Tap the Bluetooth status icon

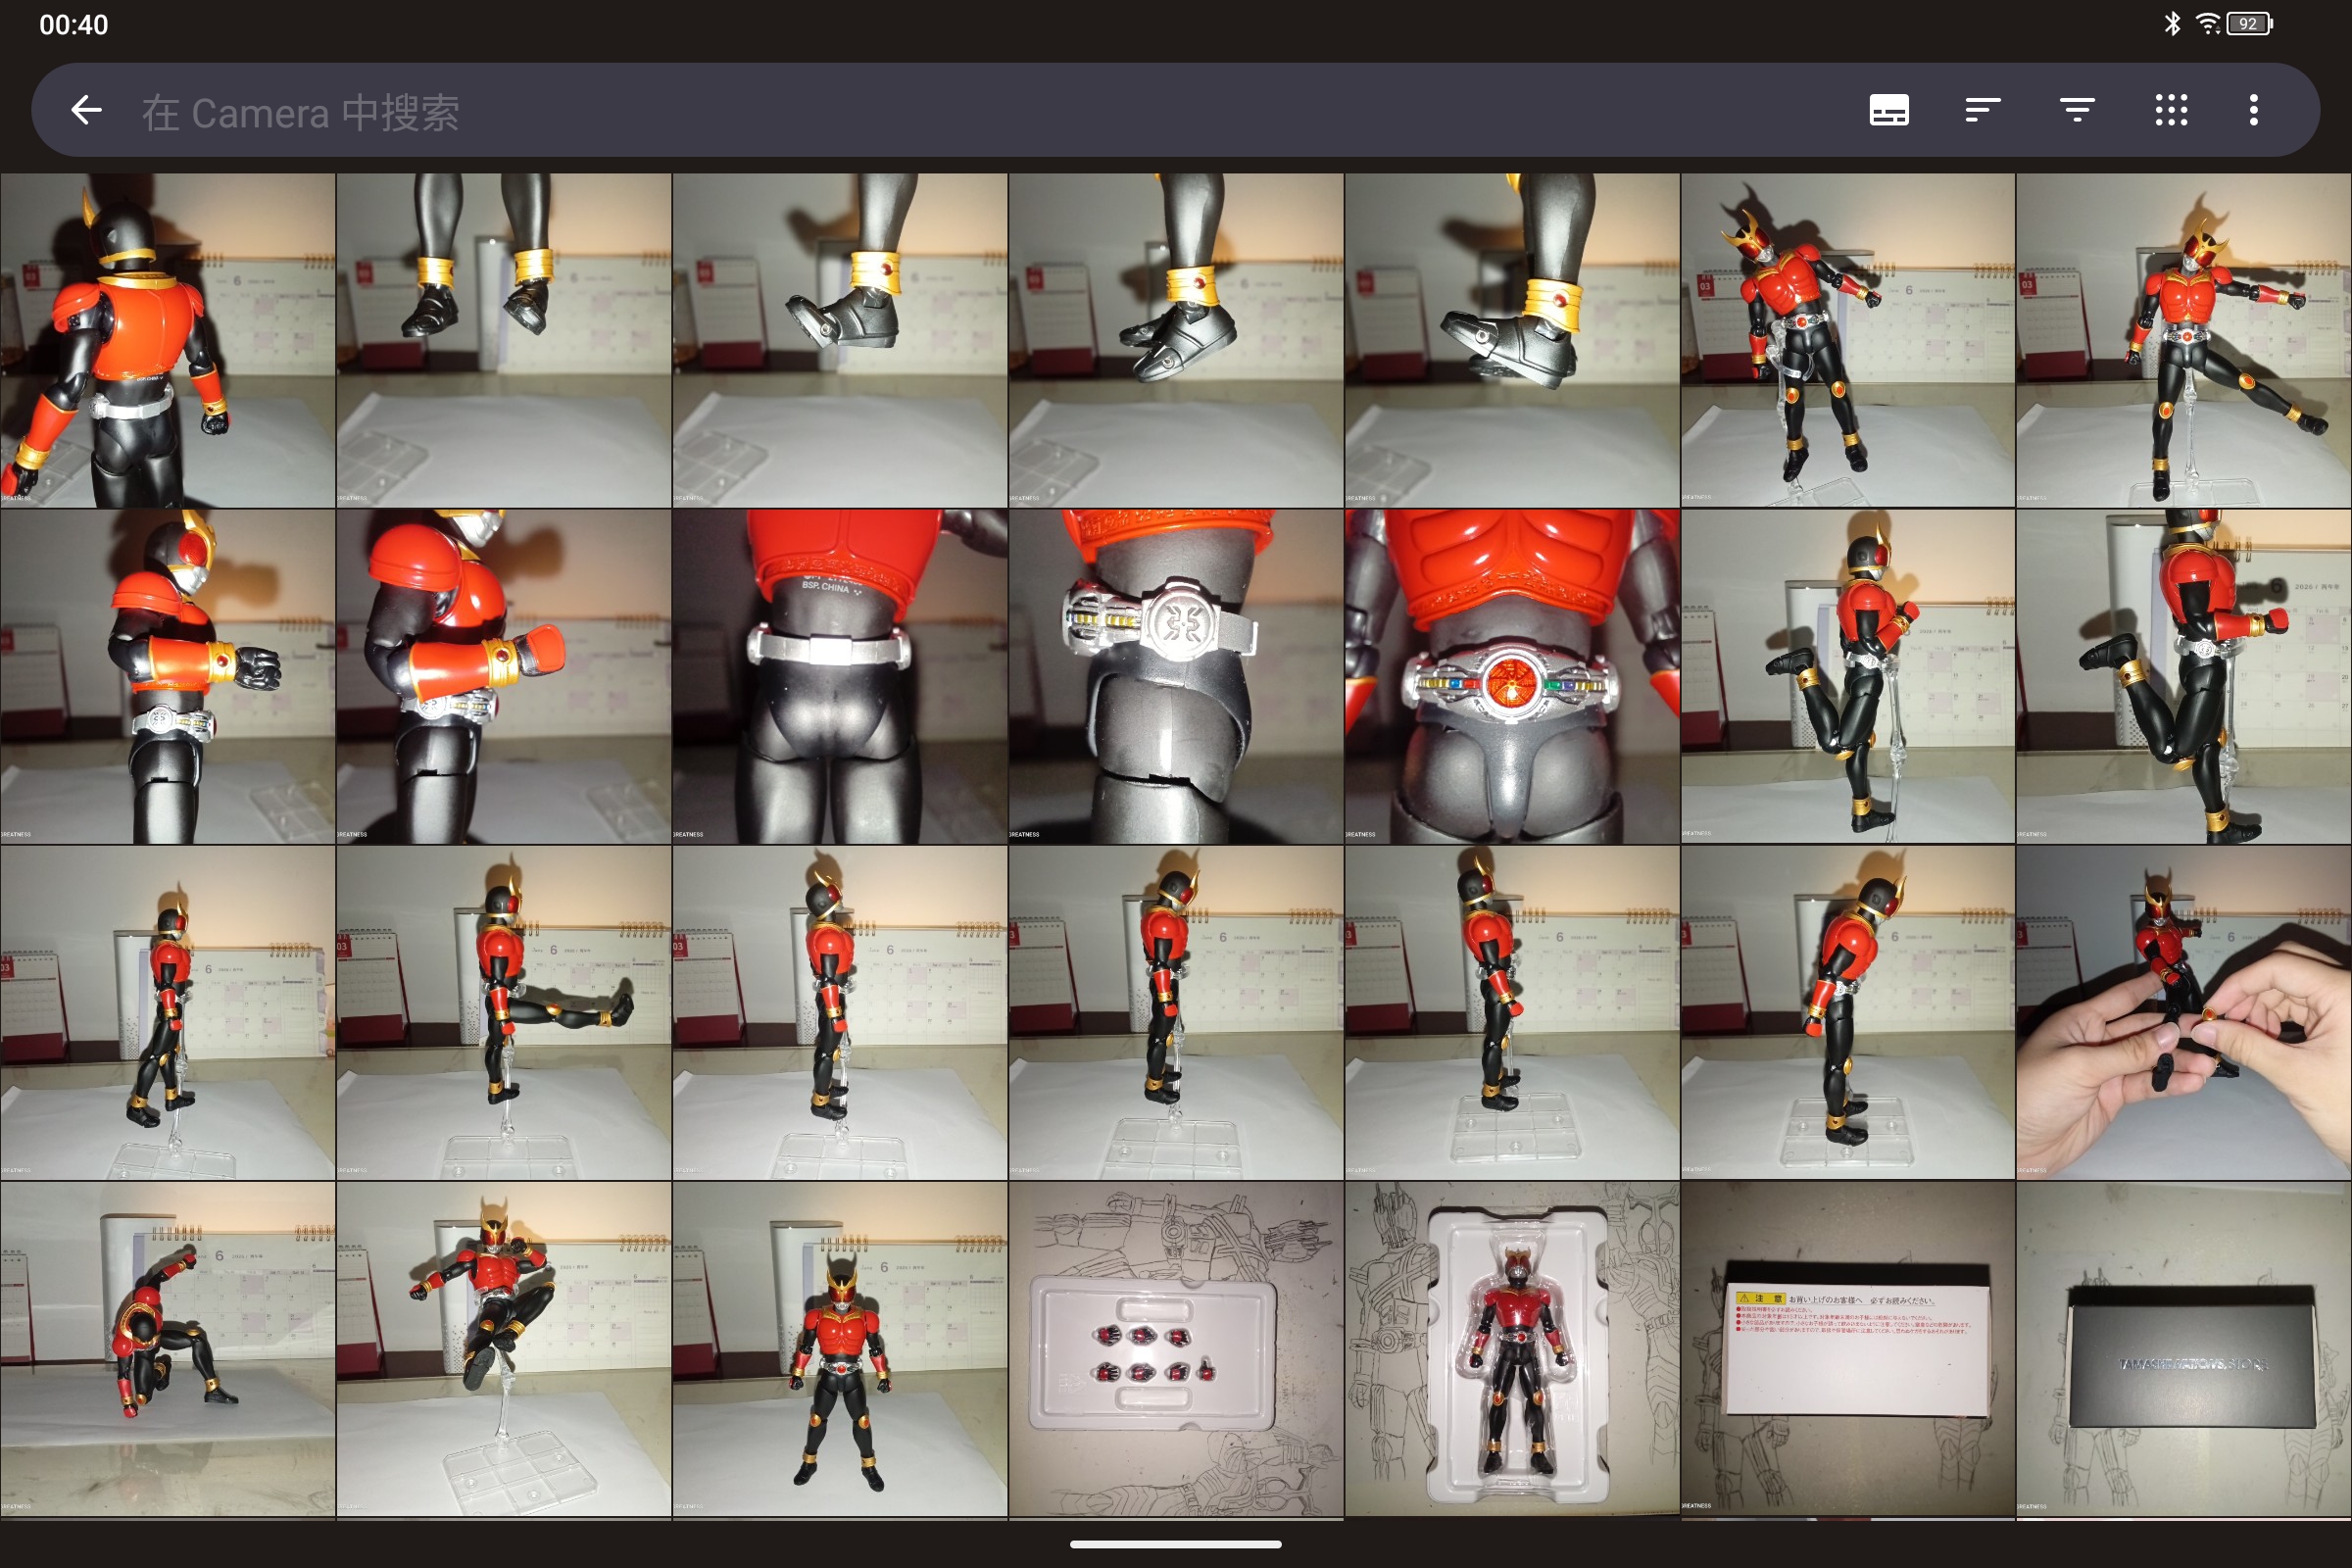point(2172,23)
